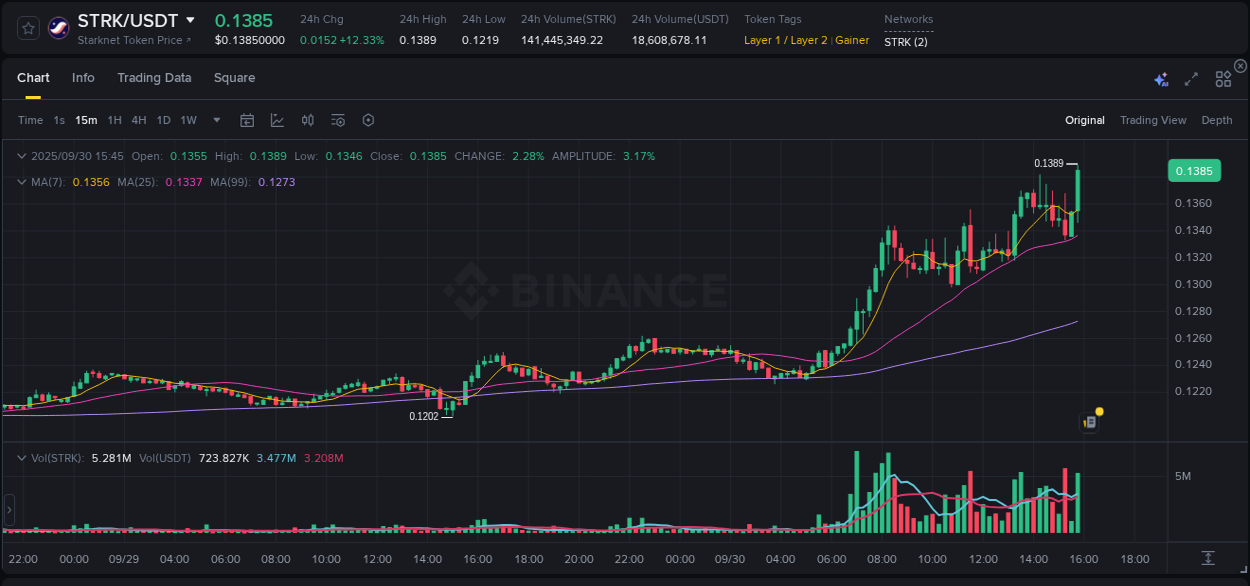Screen dimensions: 1250x586
Task: Open the Binance AI assistant
Action: pyautogui.click(x=1160, y=78)
